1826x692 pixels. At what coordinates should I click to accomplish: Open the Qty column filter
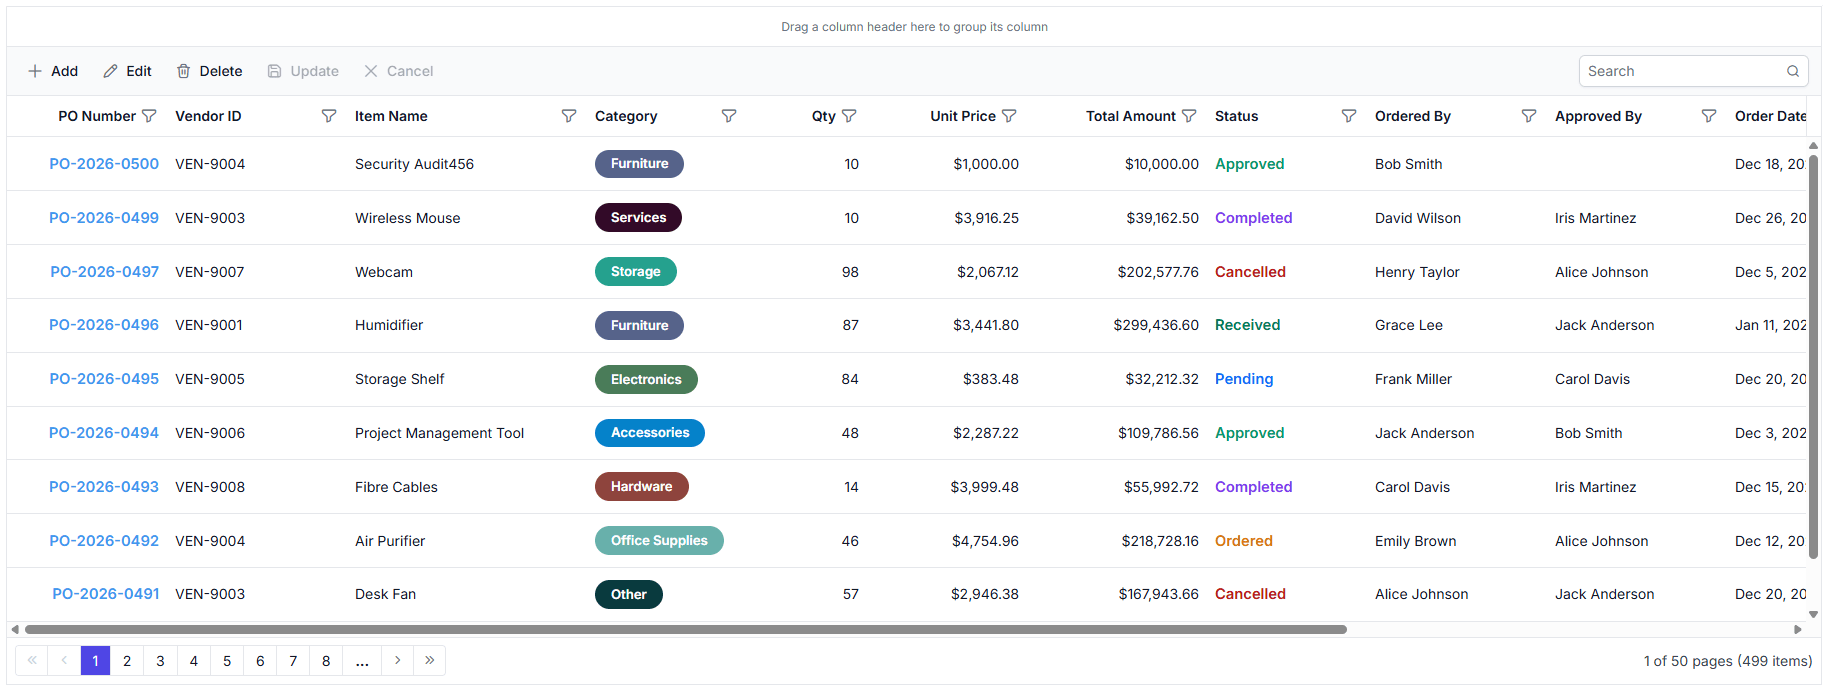click(x=849, y=116)
